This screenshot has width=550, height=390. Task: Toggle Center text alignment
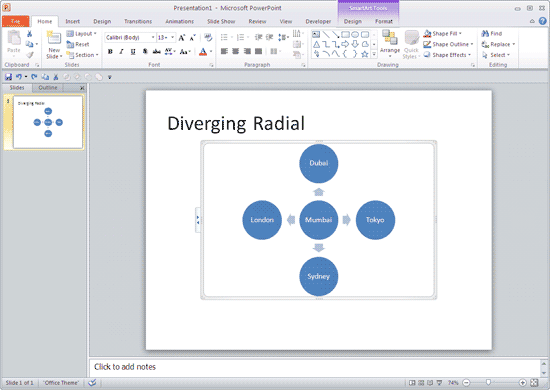coord(236,52)
